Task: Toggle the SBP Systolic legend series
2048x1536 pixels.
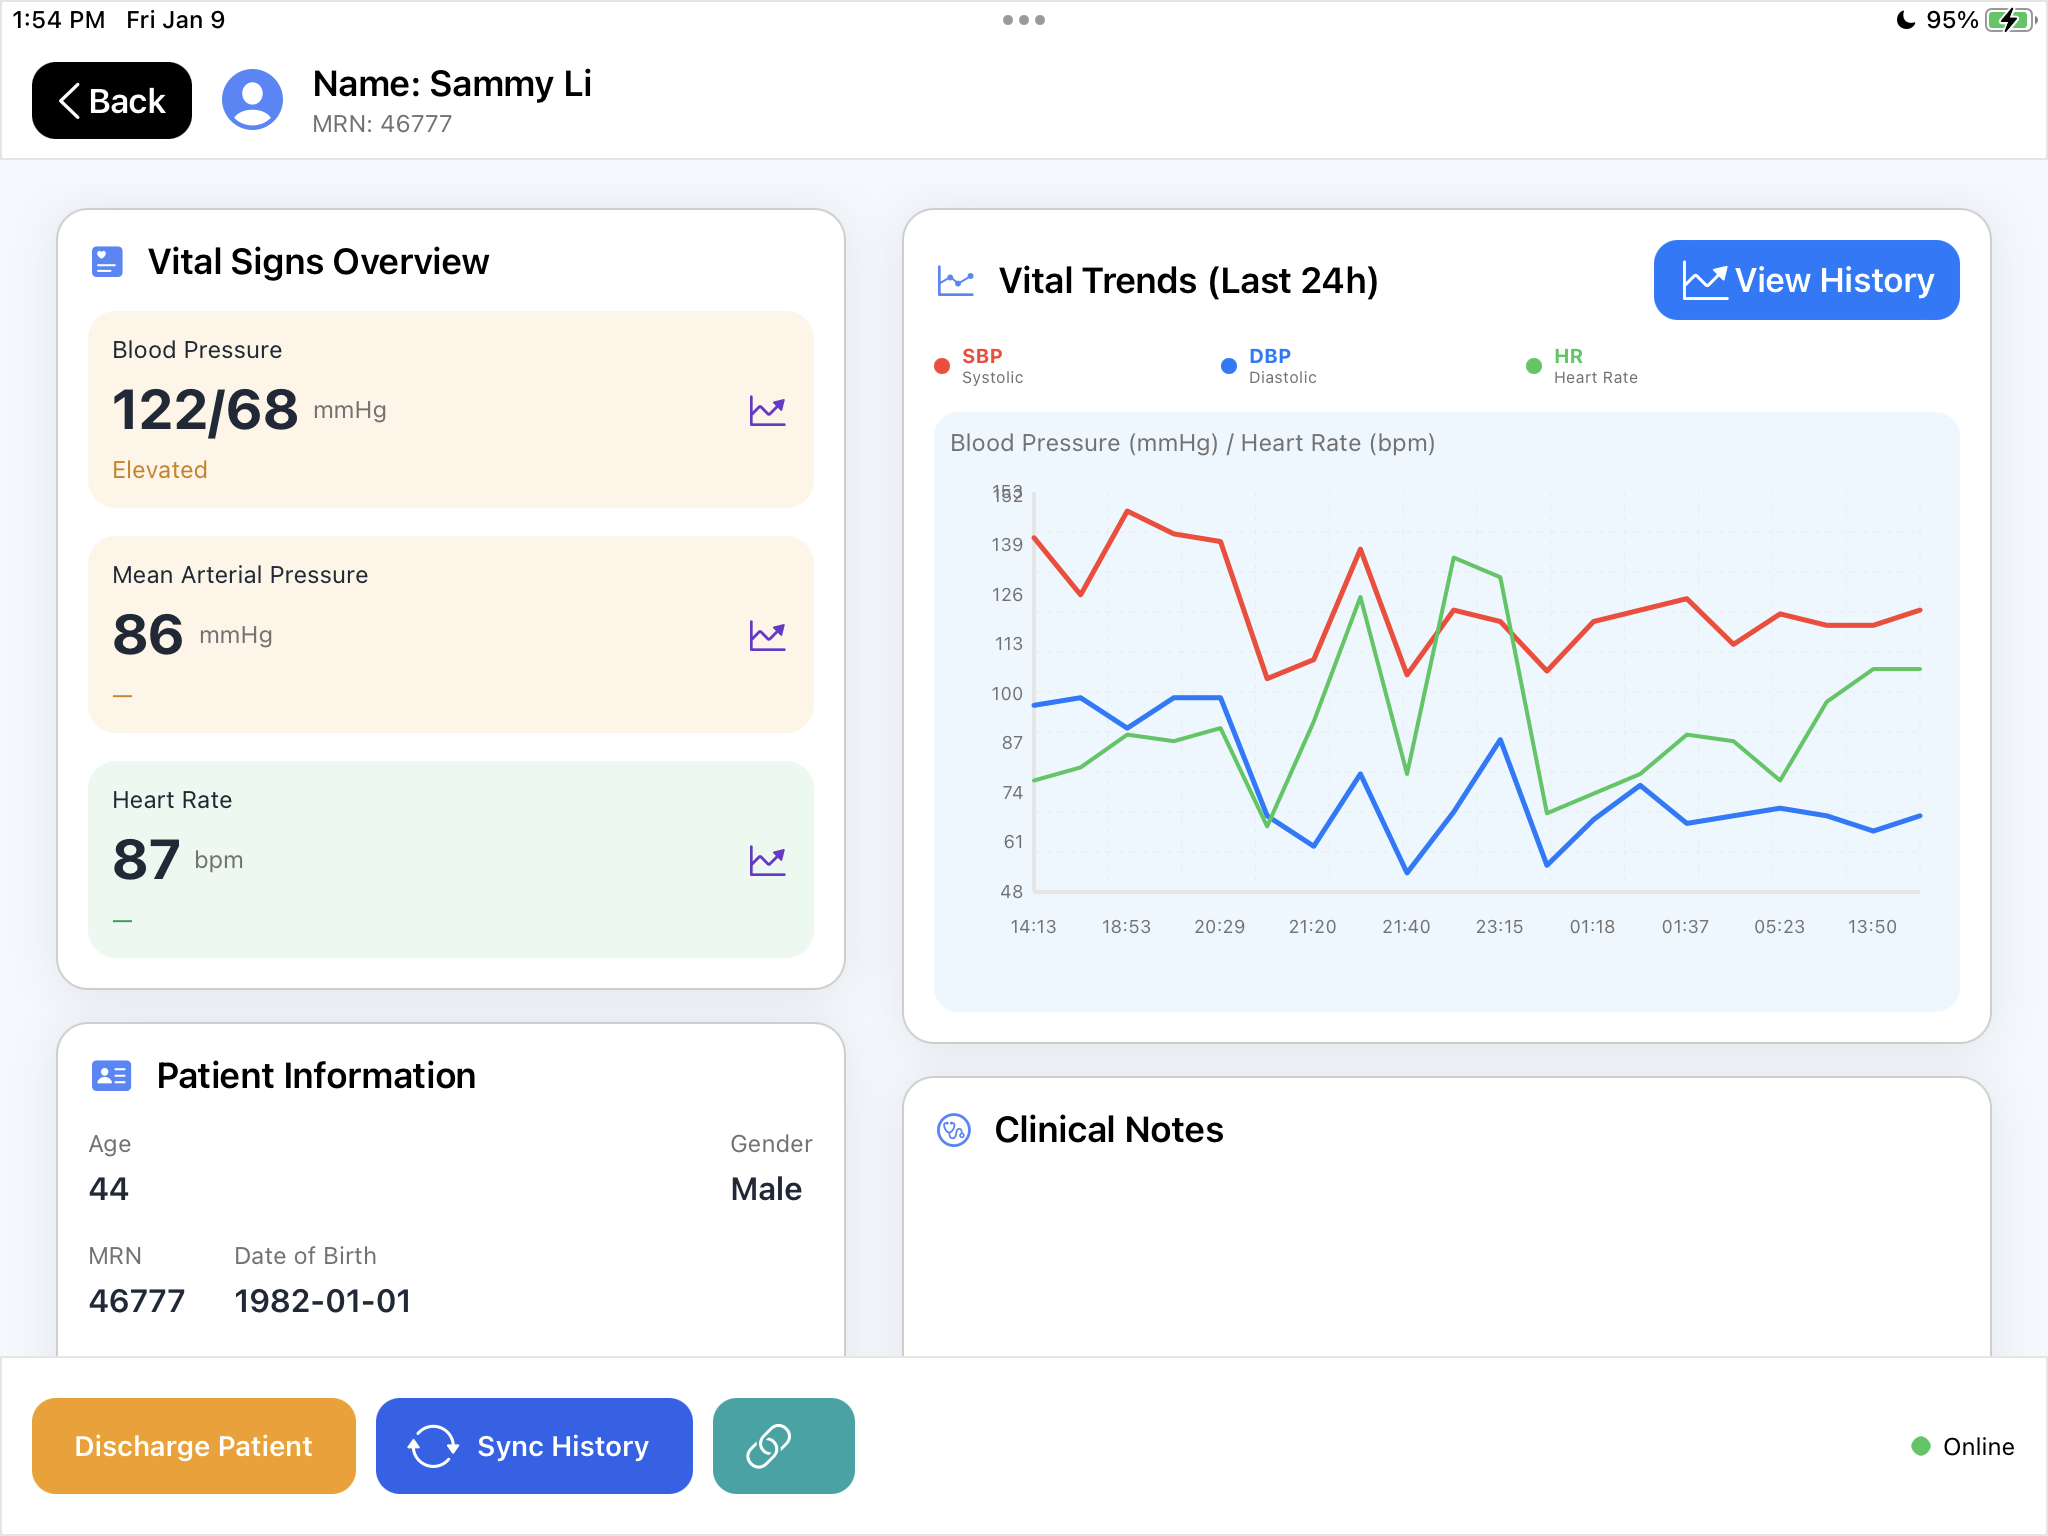Action: 980,366
